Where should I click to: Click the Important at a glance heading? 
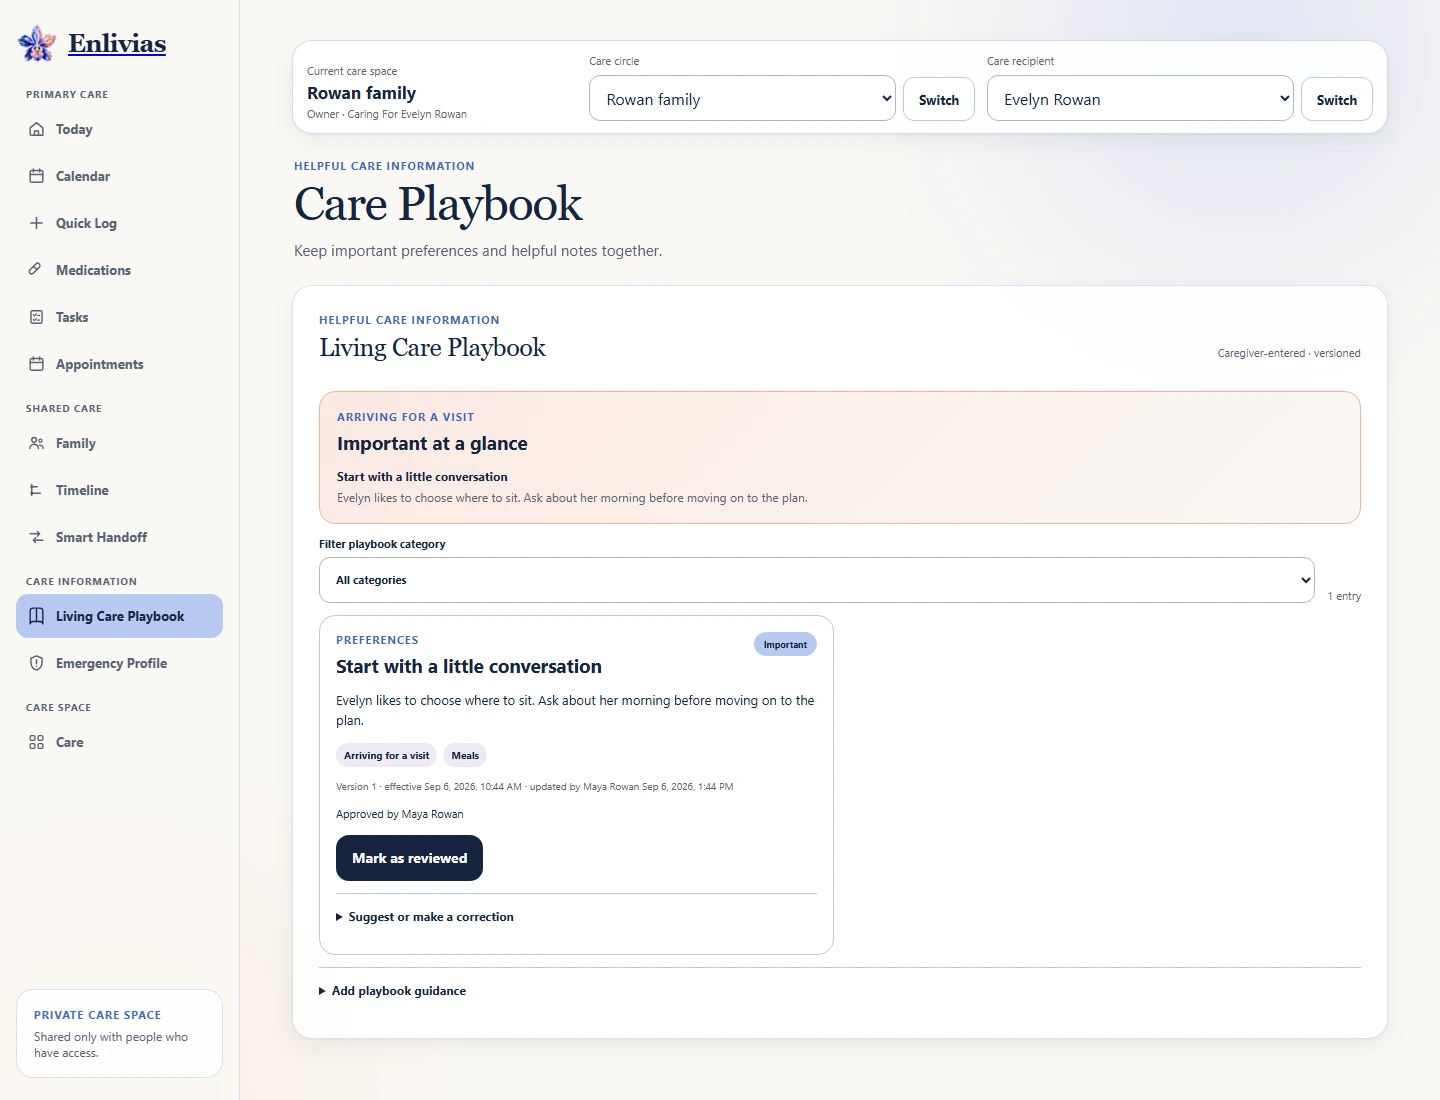432,444
